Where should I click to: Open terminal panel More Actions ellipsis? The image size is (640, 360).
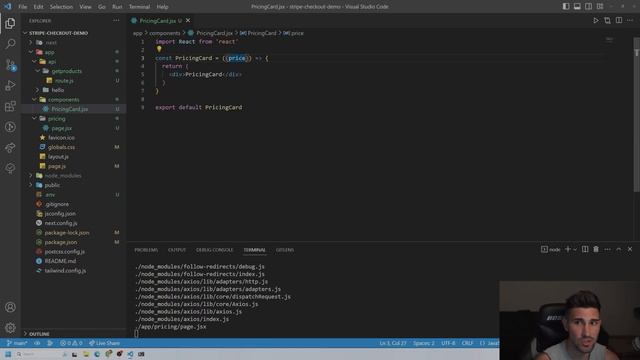(x=607, y=249)
